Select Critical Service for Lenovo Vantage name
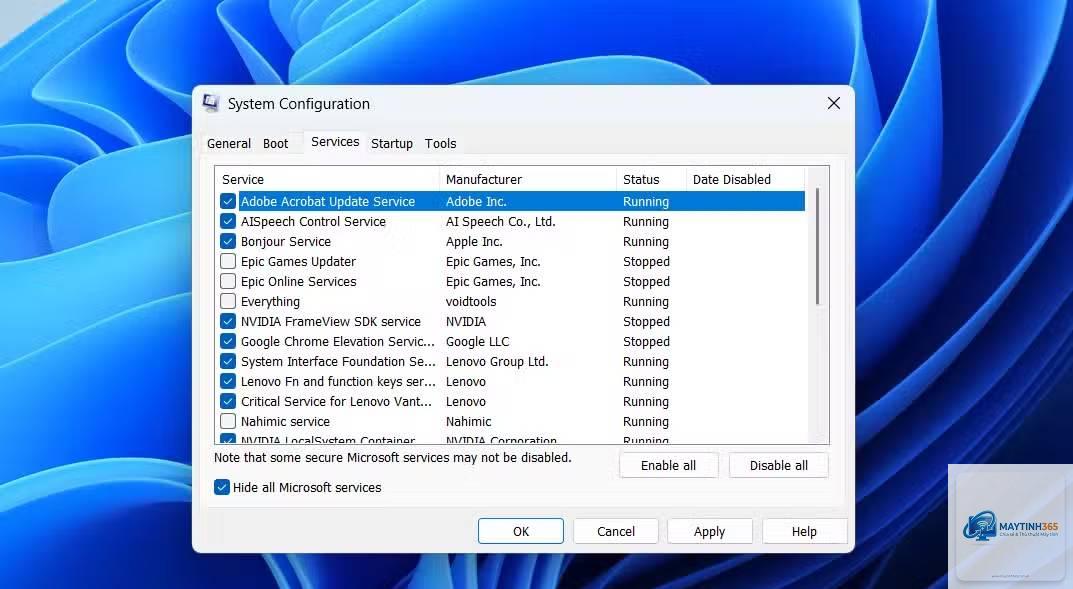The width and height of the screenshot is (1073, 589). click(336, 401)
